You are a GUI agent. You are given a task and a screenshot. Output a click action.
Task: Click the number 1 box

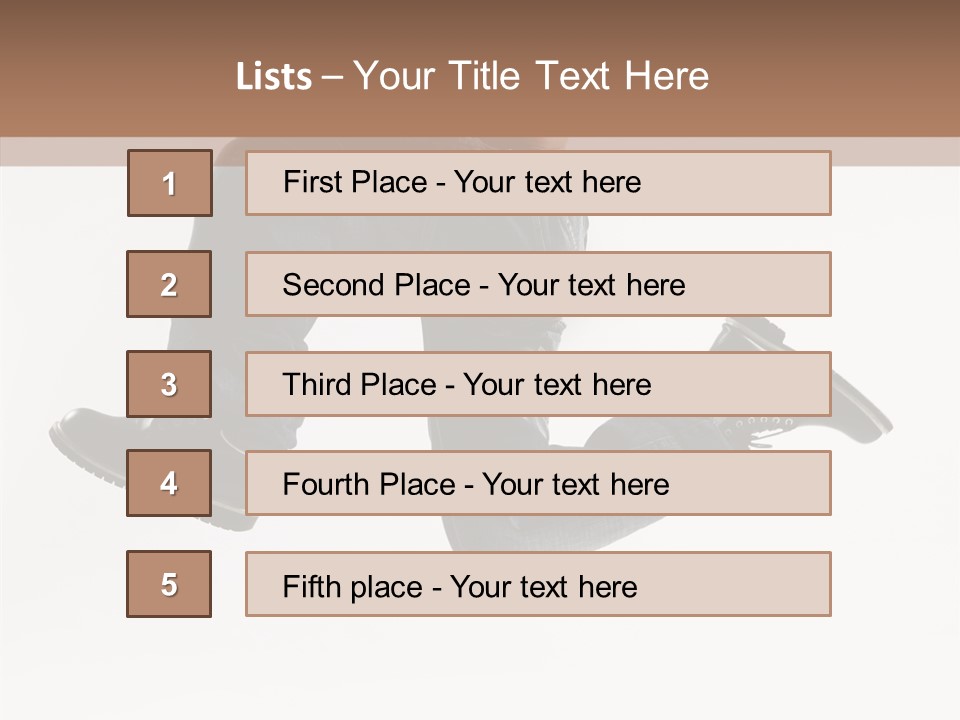170,183
